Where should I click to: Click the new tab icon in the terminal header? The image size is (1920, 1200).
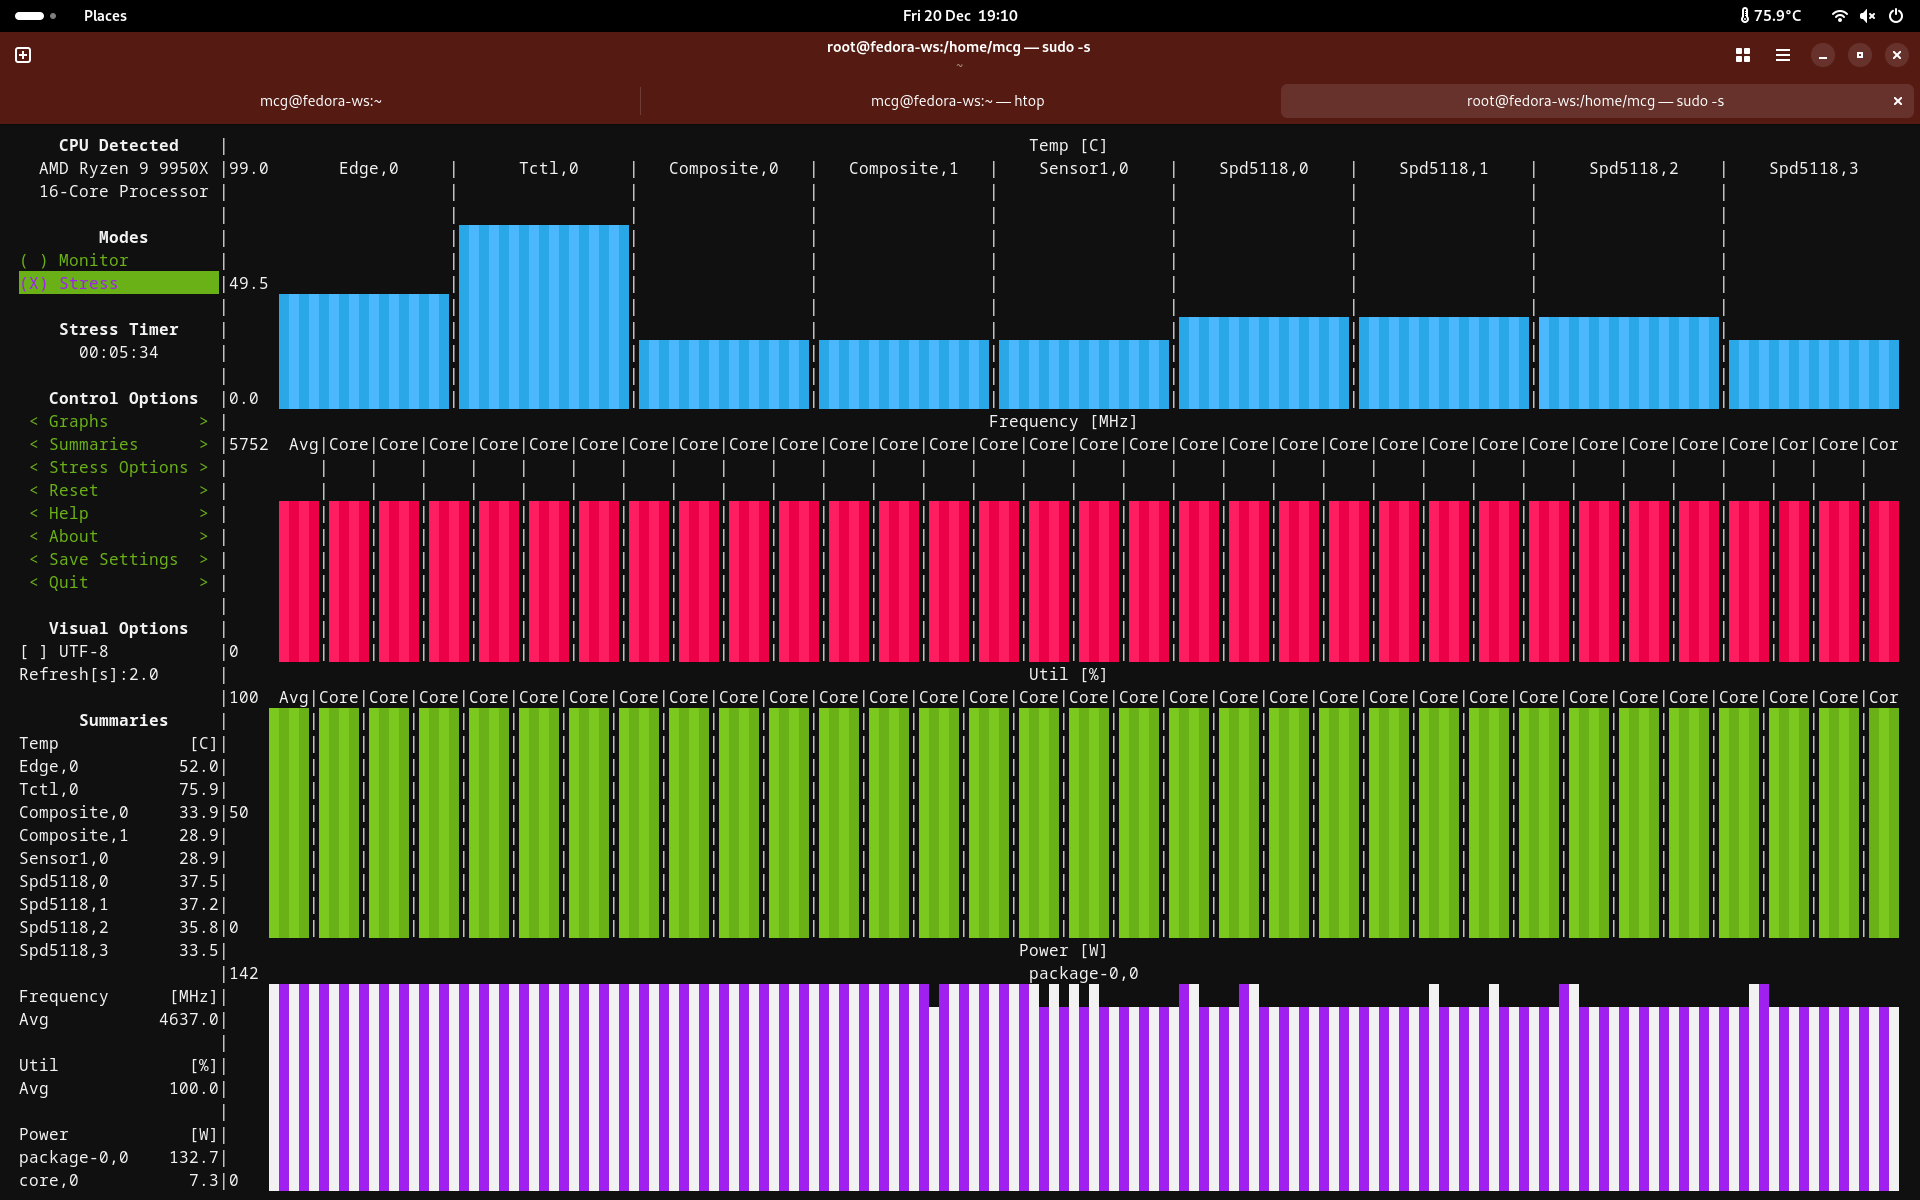click(x=23, y=55)
